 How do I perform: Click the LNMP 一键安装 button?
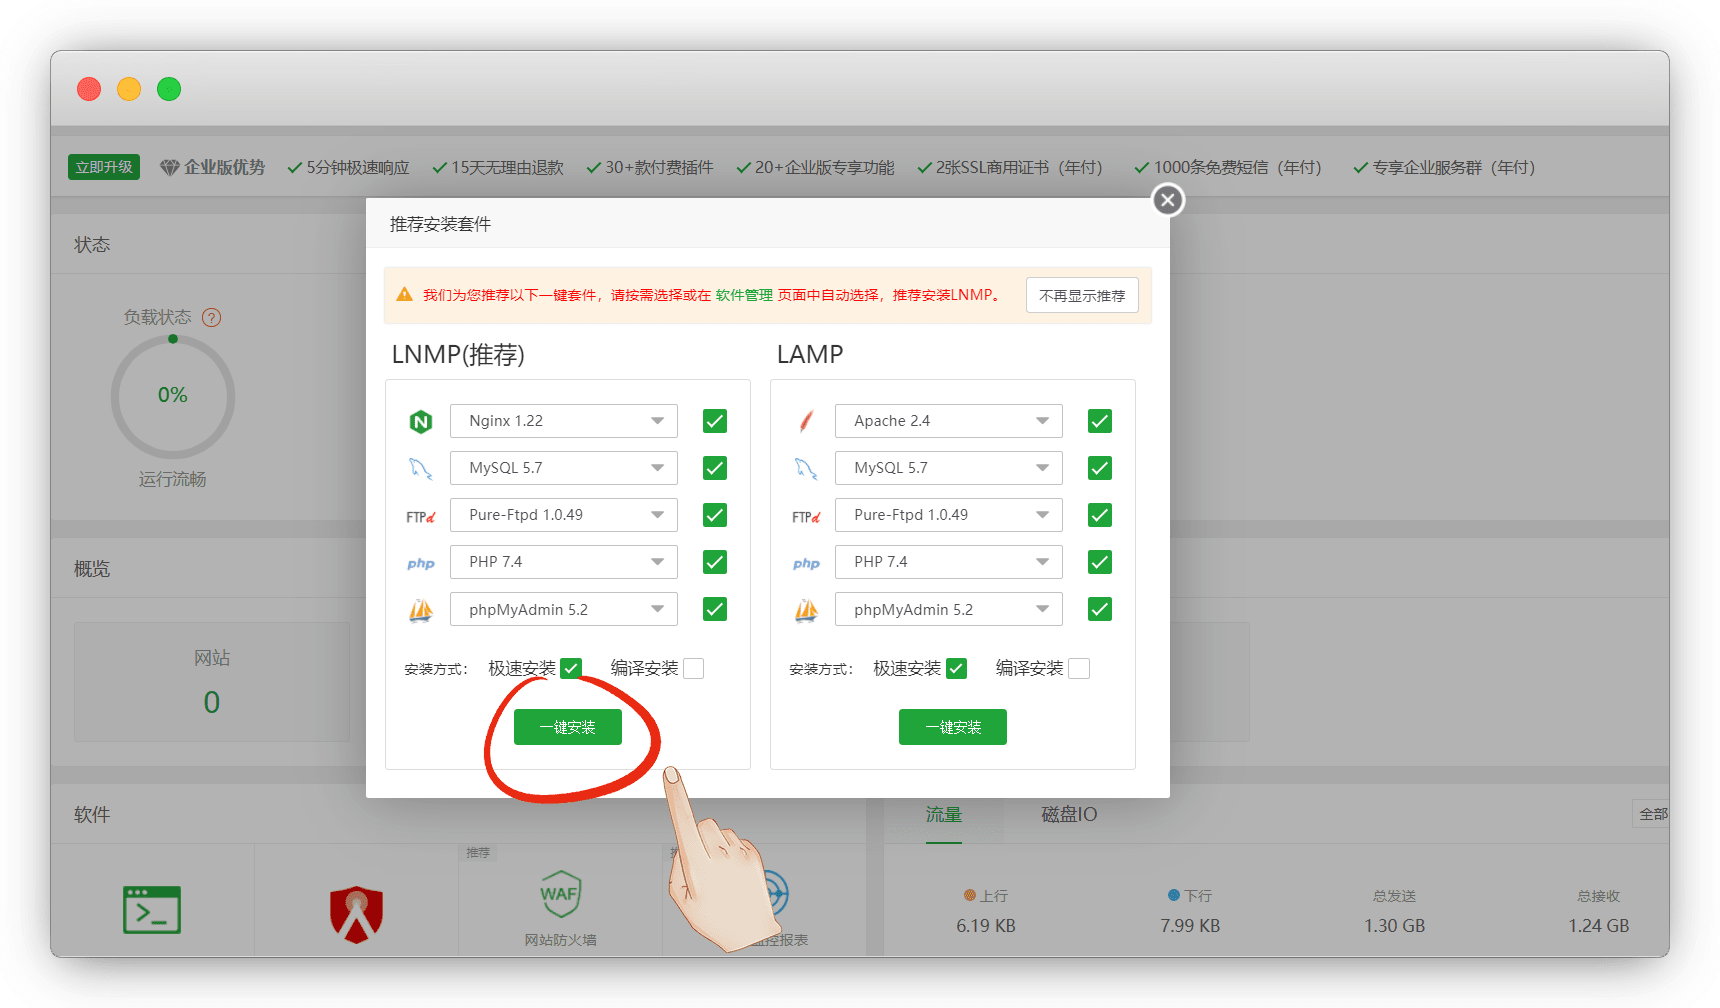click(x=568, y=727)
